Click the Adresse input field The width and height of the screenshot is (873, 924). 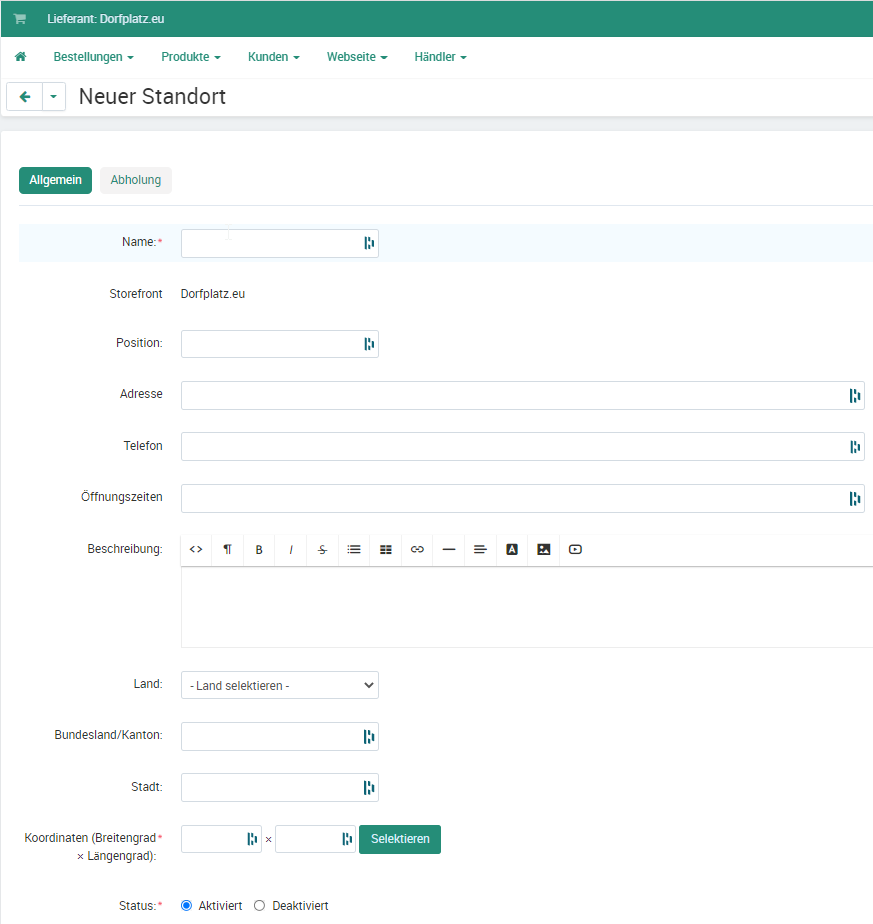[523, 395]
